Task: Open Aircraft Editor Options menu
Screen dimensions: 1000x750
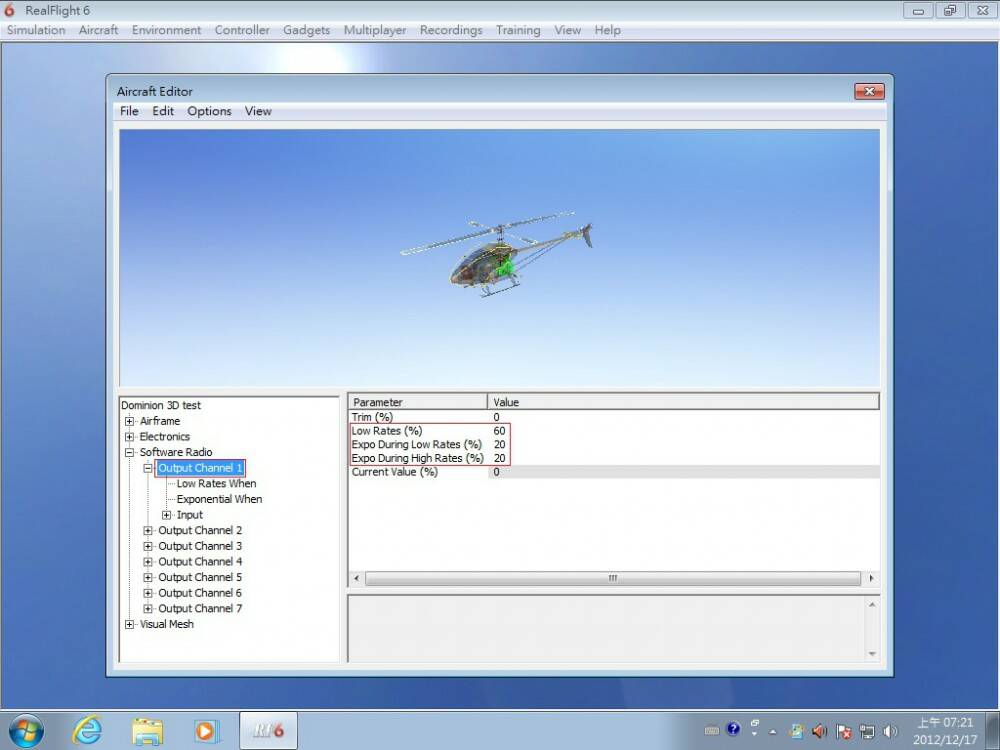Action: click(209, 111)
